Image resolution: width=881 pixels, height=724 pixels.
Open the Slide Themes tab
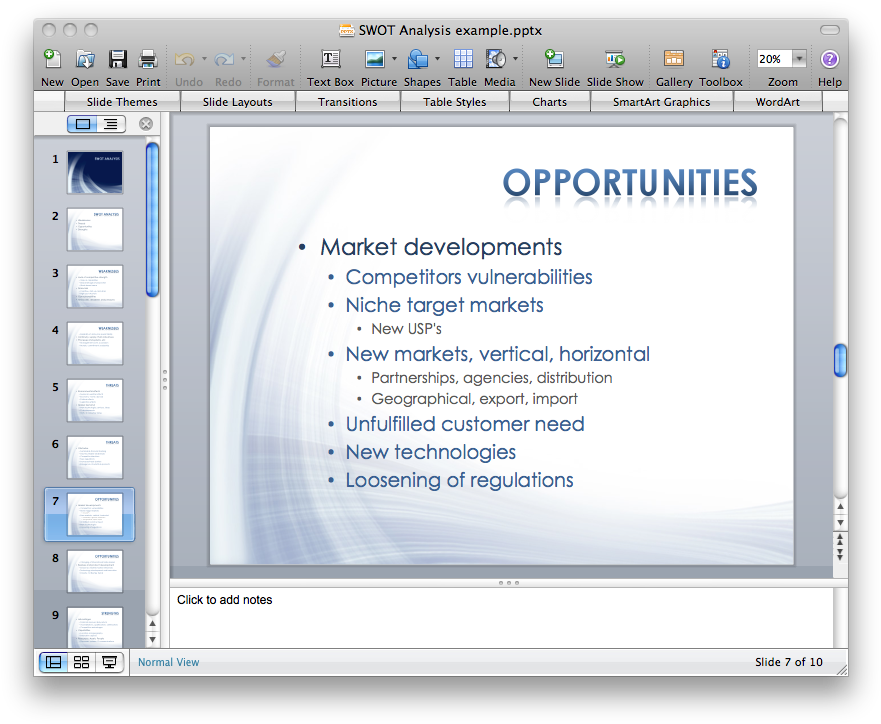pyautogui.click(x=123, y=102)
